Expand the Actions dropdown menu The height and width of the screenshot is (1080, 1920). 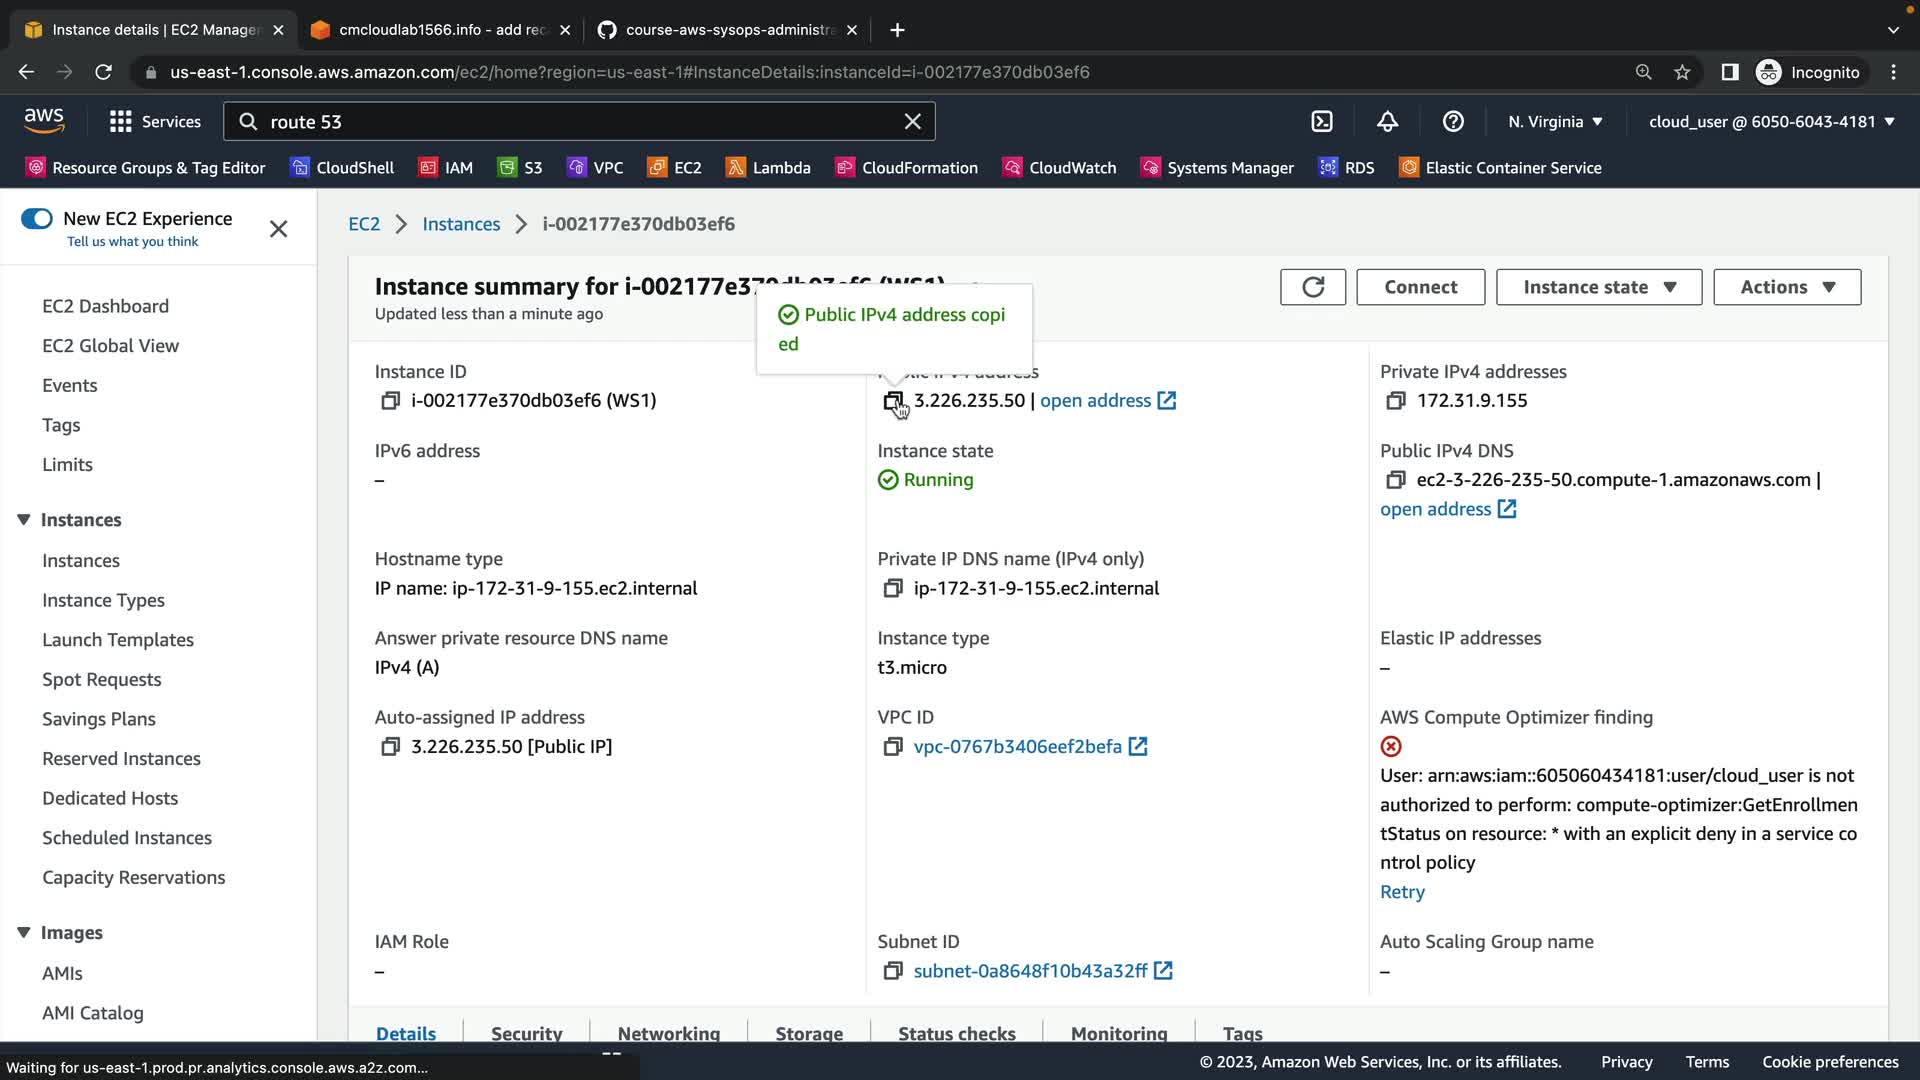1786,287
